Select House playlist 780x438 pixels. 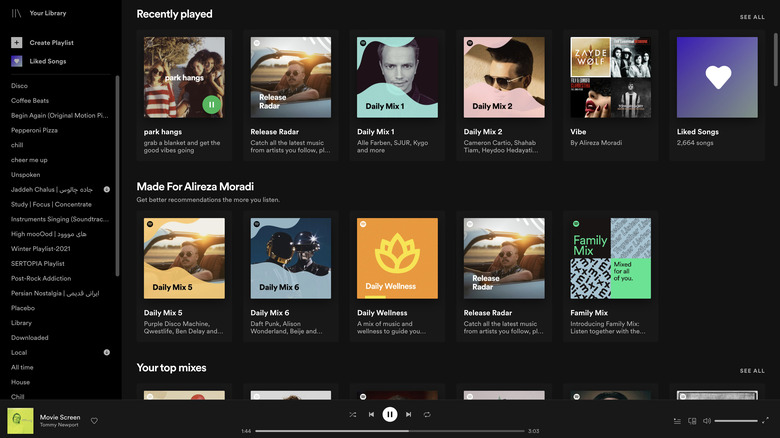[20, 382]
